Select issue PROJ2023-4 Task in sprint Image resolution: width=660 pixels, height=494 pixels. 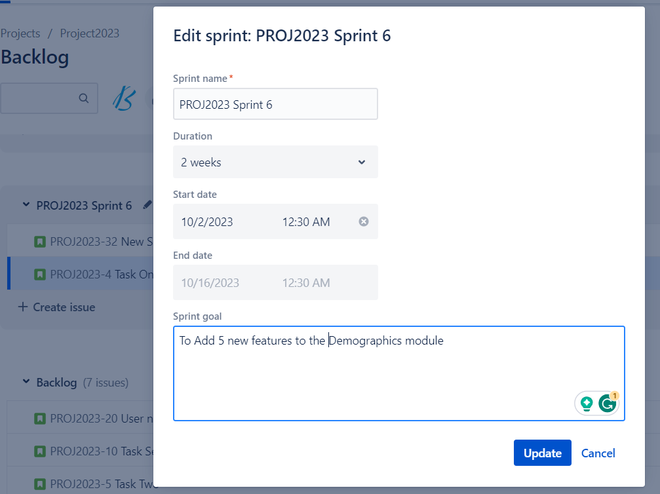80,274
